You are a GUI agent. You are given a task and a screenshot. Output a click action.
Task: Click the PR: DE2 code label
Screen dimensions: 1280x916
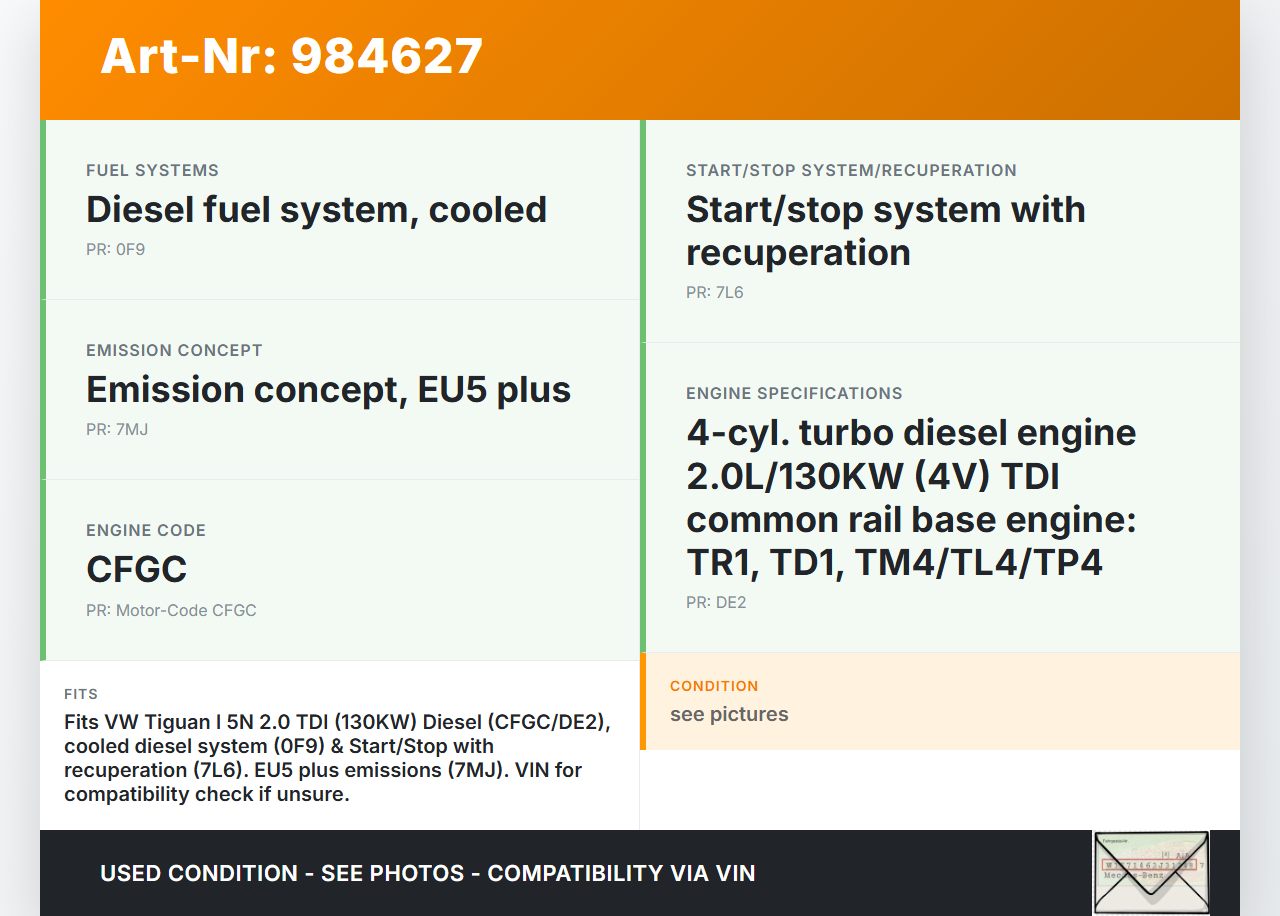[x=716, y=603]
